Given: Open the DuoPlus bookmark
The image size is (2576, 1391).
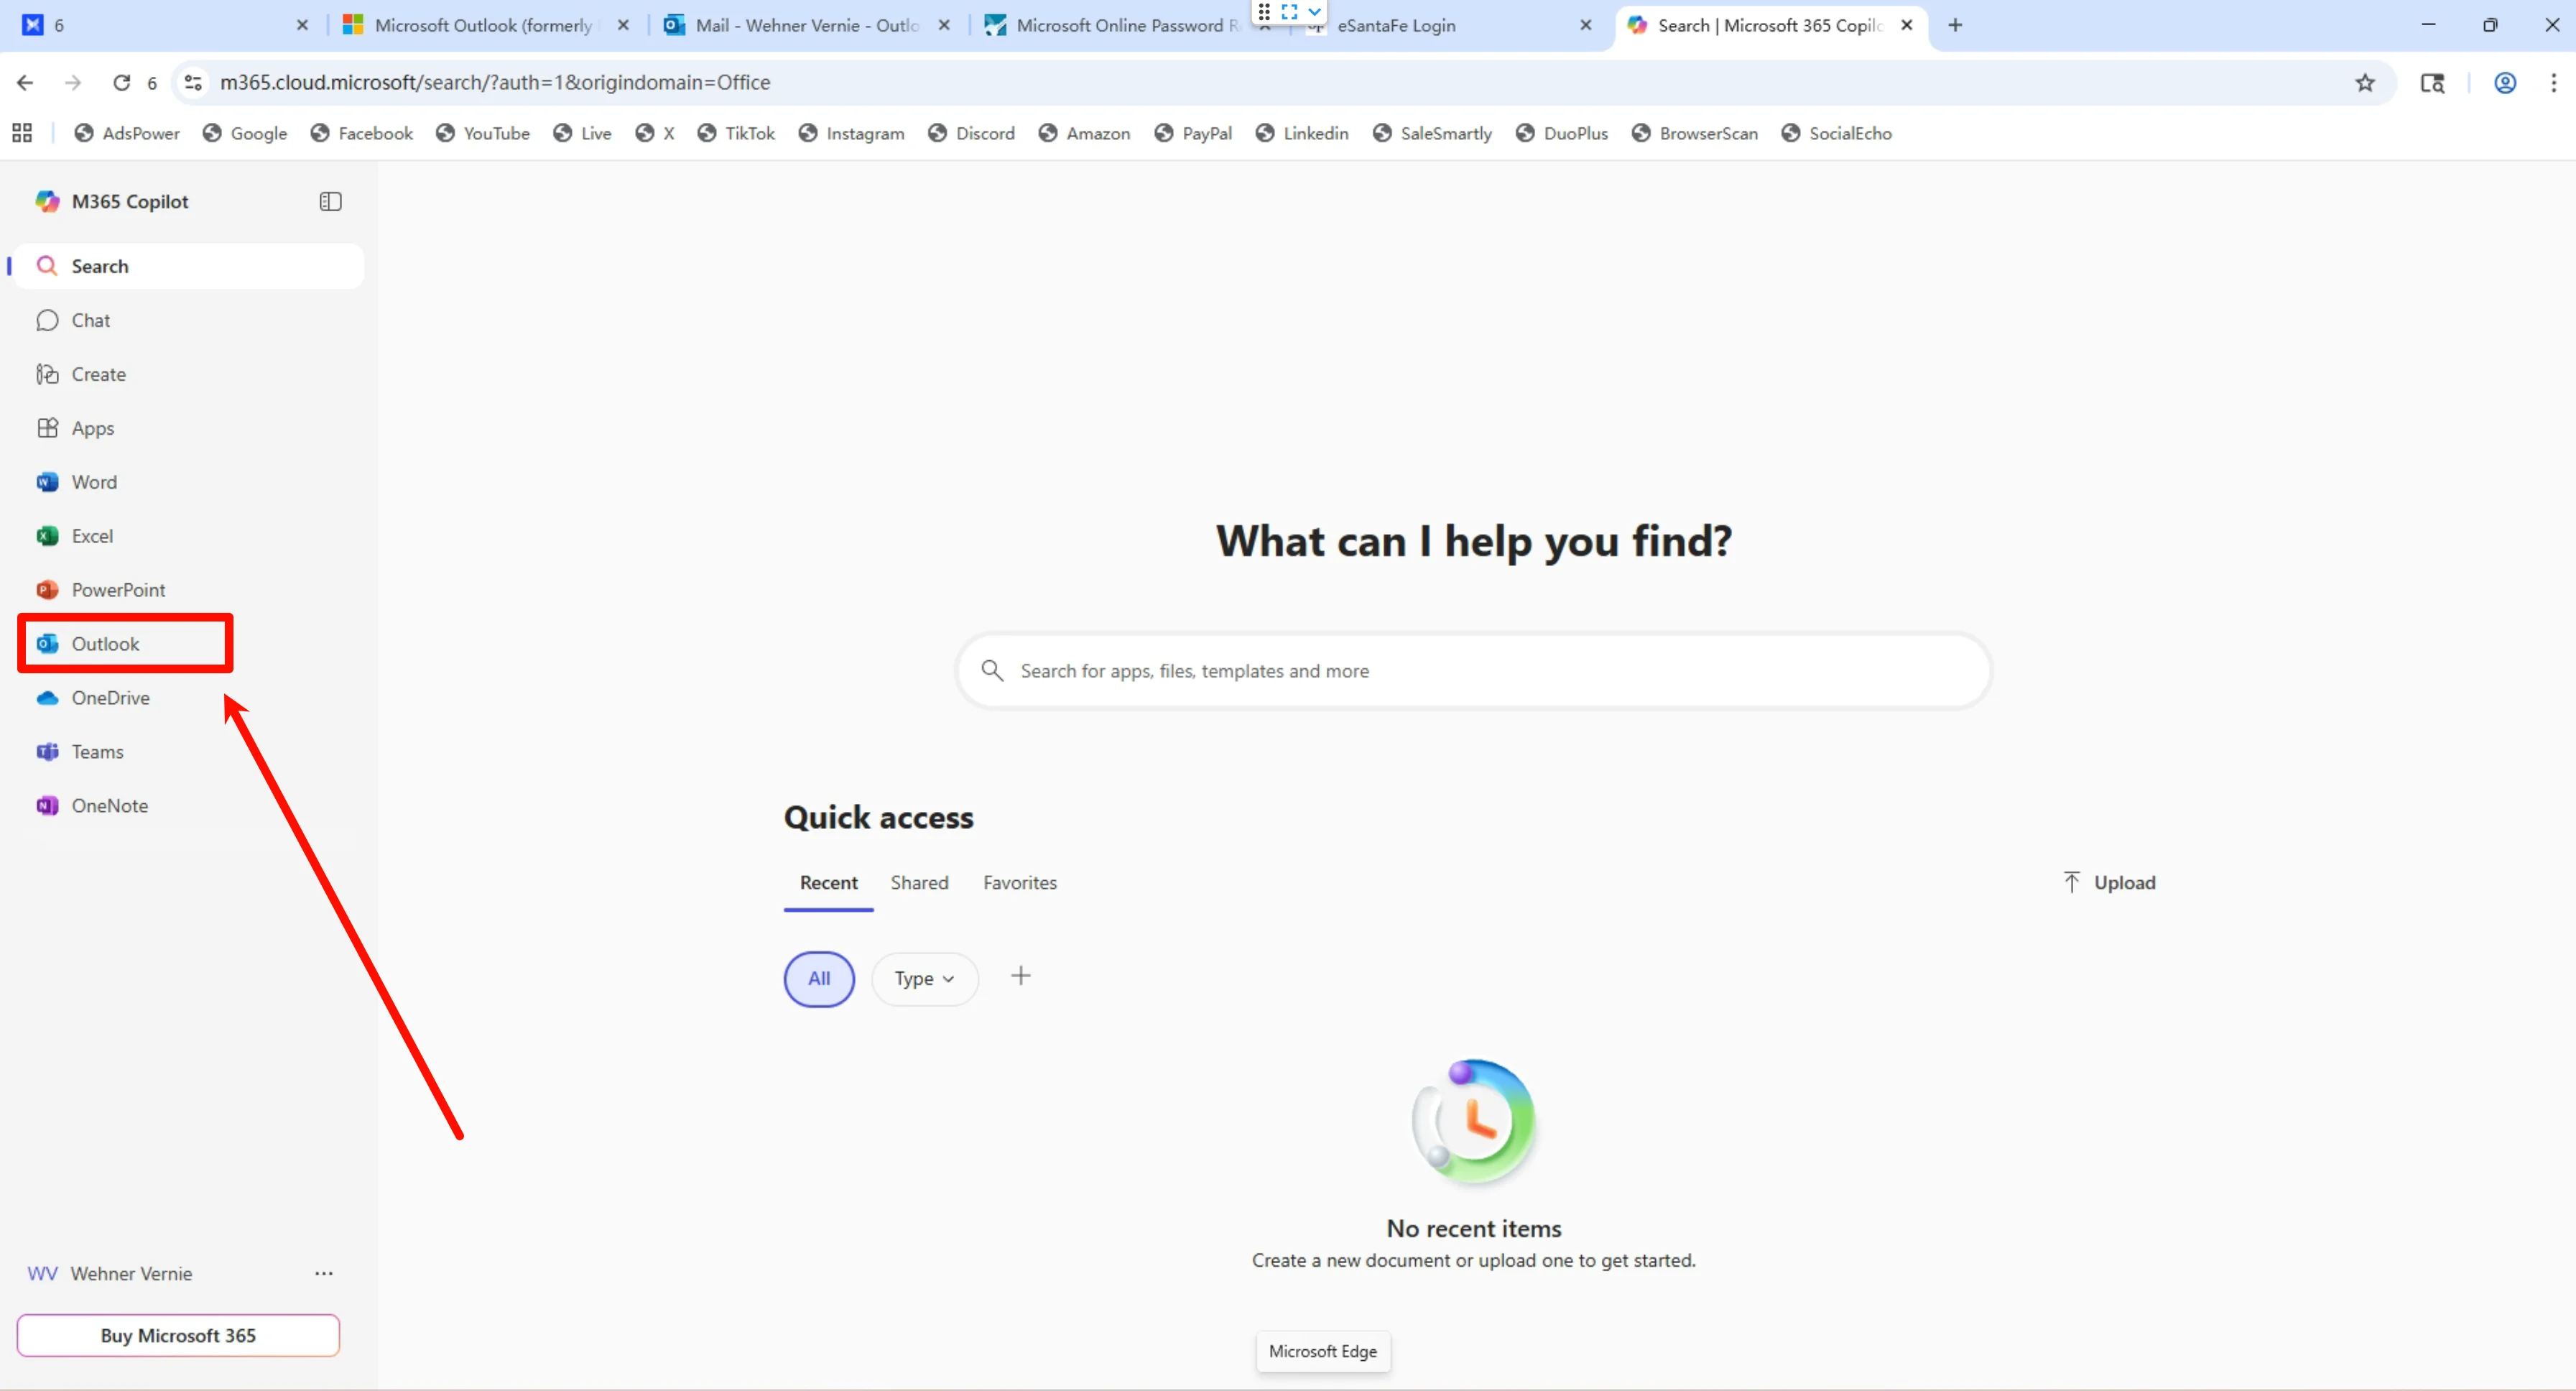Looking at the screenshot, I should click(1562, 133).
